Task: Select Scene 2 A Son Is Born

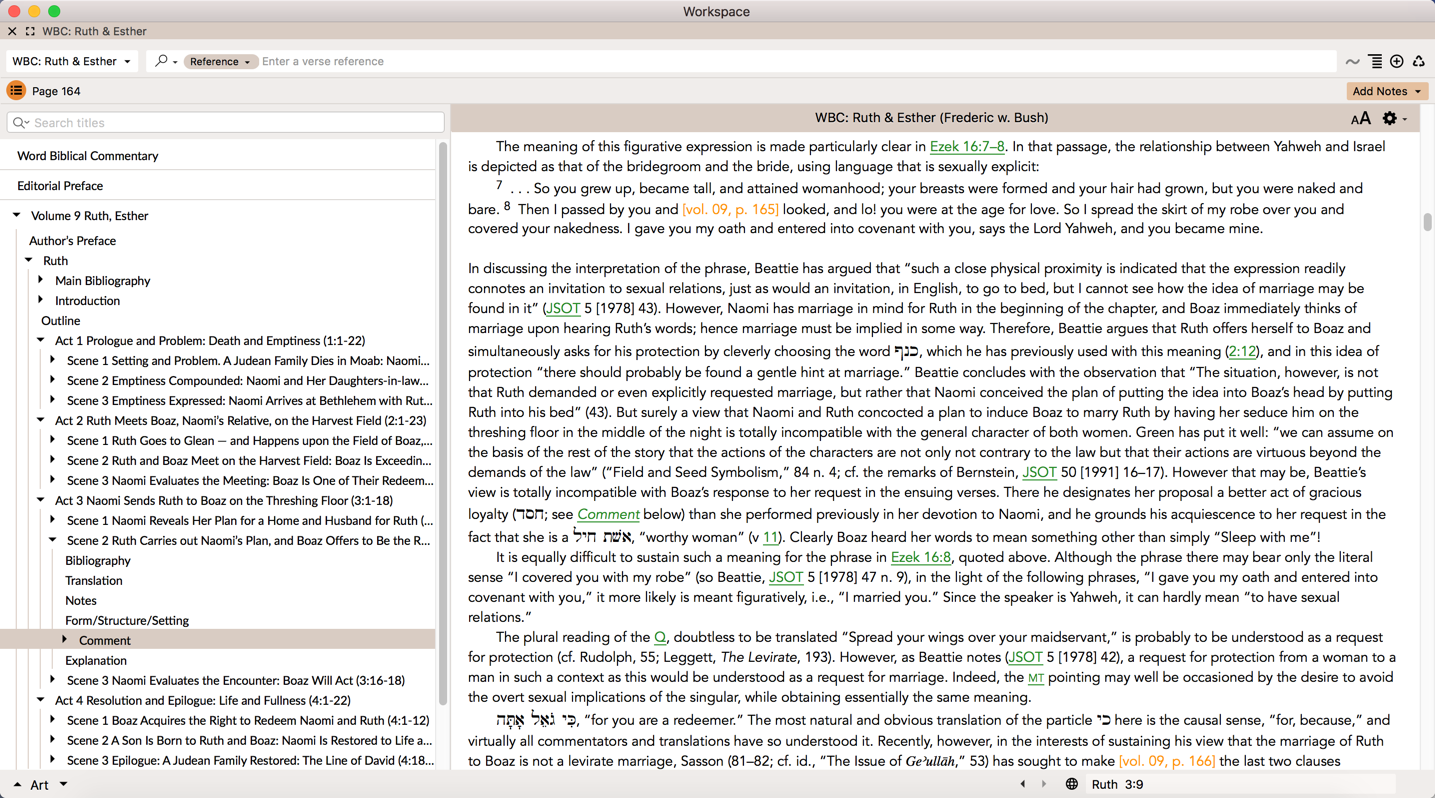Action: [250, 741]
